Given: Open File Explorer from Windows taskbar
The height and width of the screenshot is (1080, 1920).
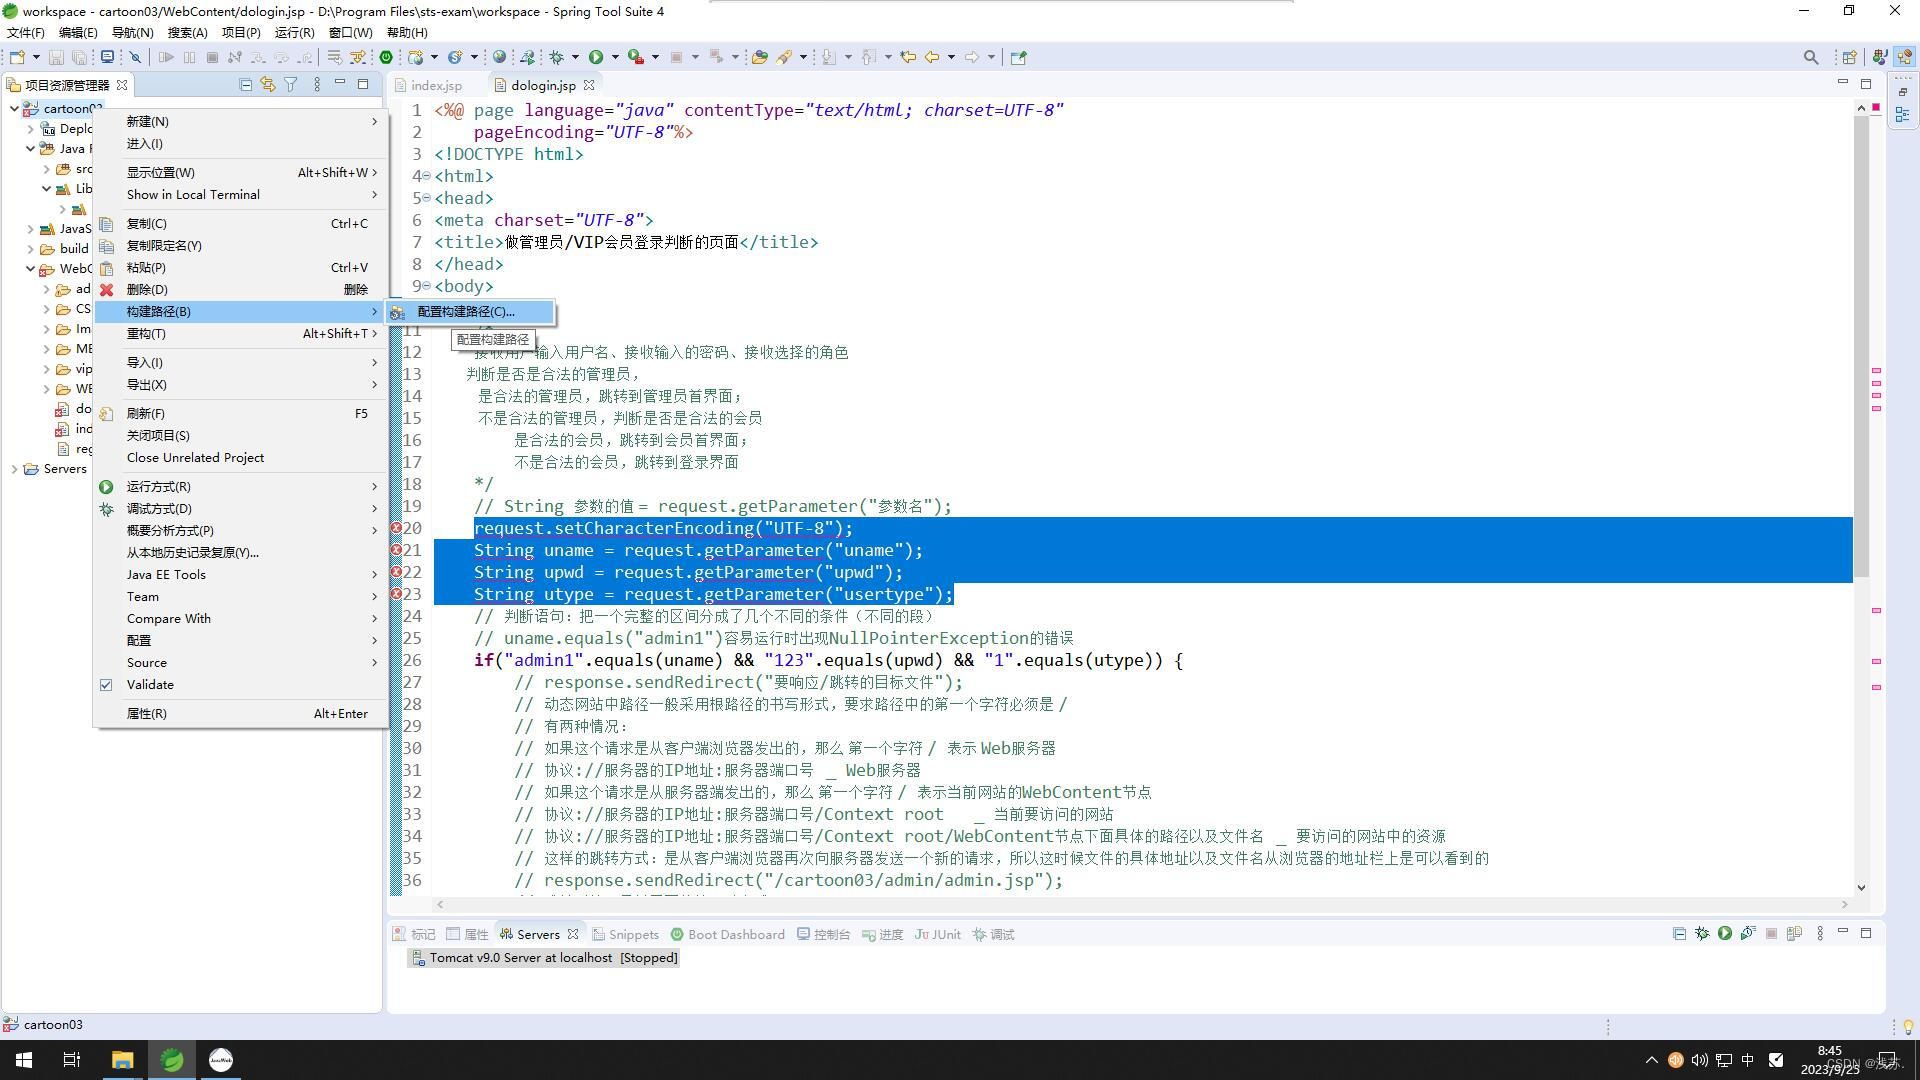Looking at the screenshot, I should point(122,1059).
